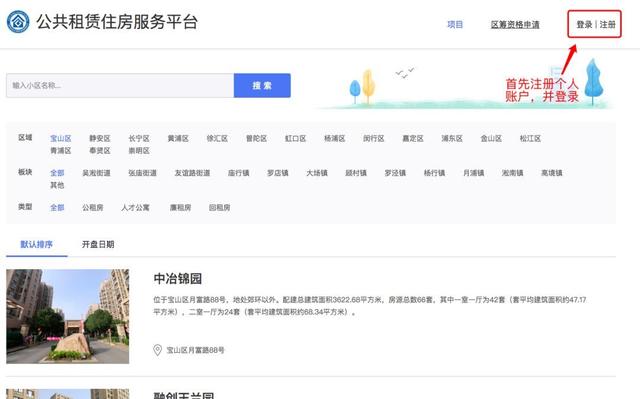Select the 默认排序 tab
Viewport: 640px width, 399px height.
36,244
